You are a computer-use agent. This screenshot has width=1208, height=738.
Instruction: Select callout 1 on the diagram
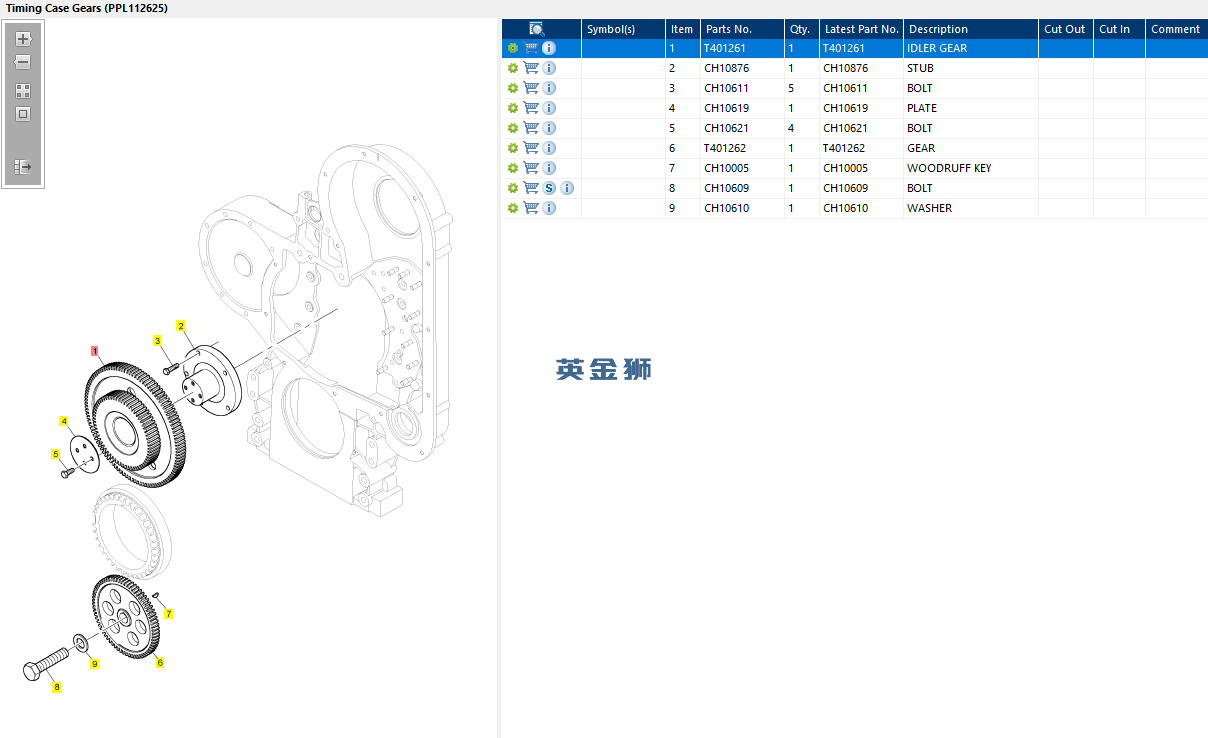pyautogui.click(x=95, y=351)
